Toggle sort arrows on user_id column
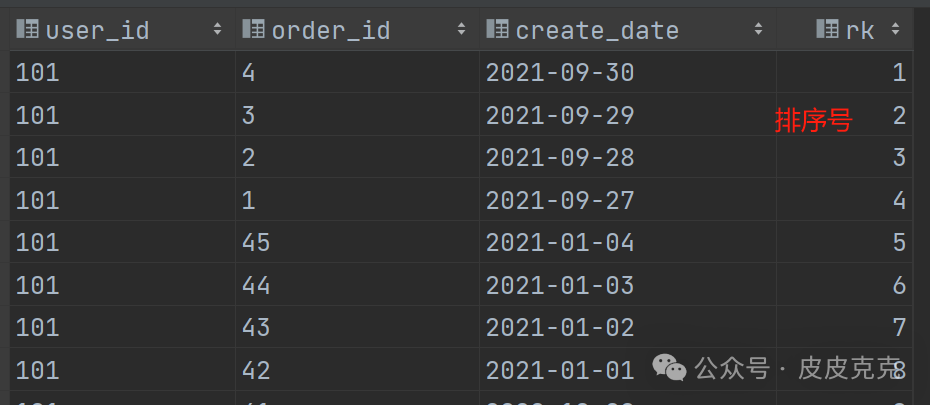Image resolution: width=930 pixels, height=405 pixels. 217,30
